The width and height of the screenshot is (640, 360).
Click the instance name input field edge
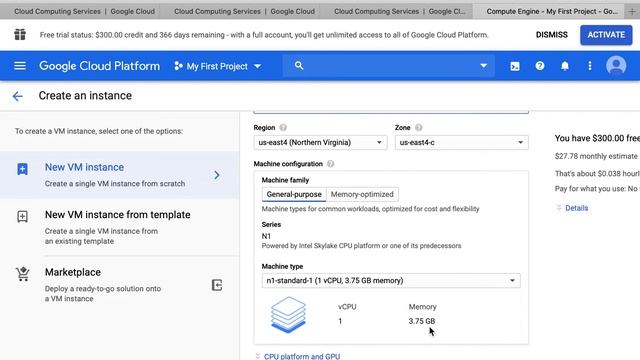point(391,112)
